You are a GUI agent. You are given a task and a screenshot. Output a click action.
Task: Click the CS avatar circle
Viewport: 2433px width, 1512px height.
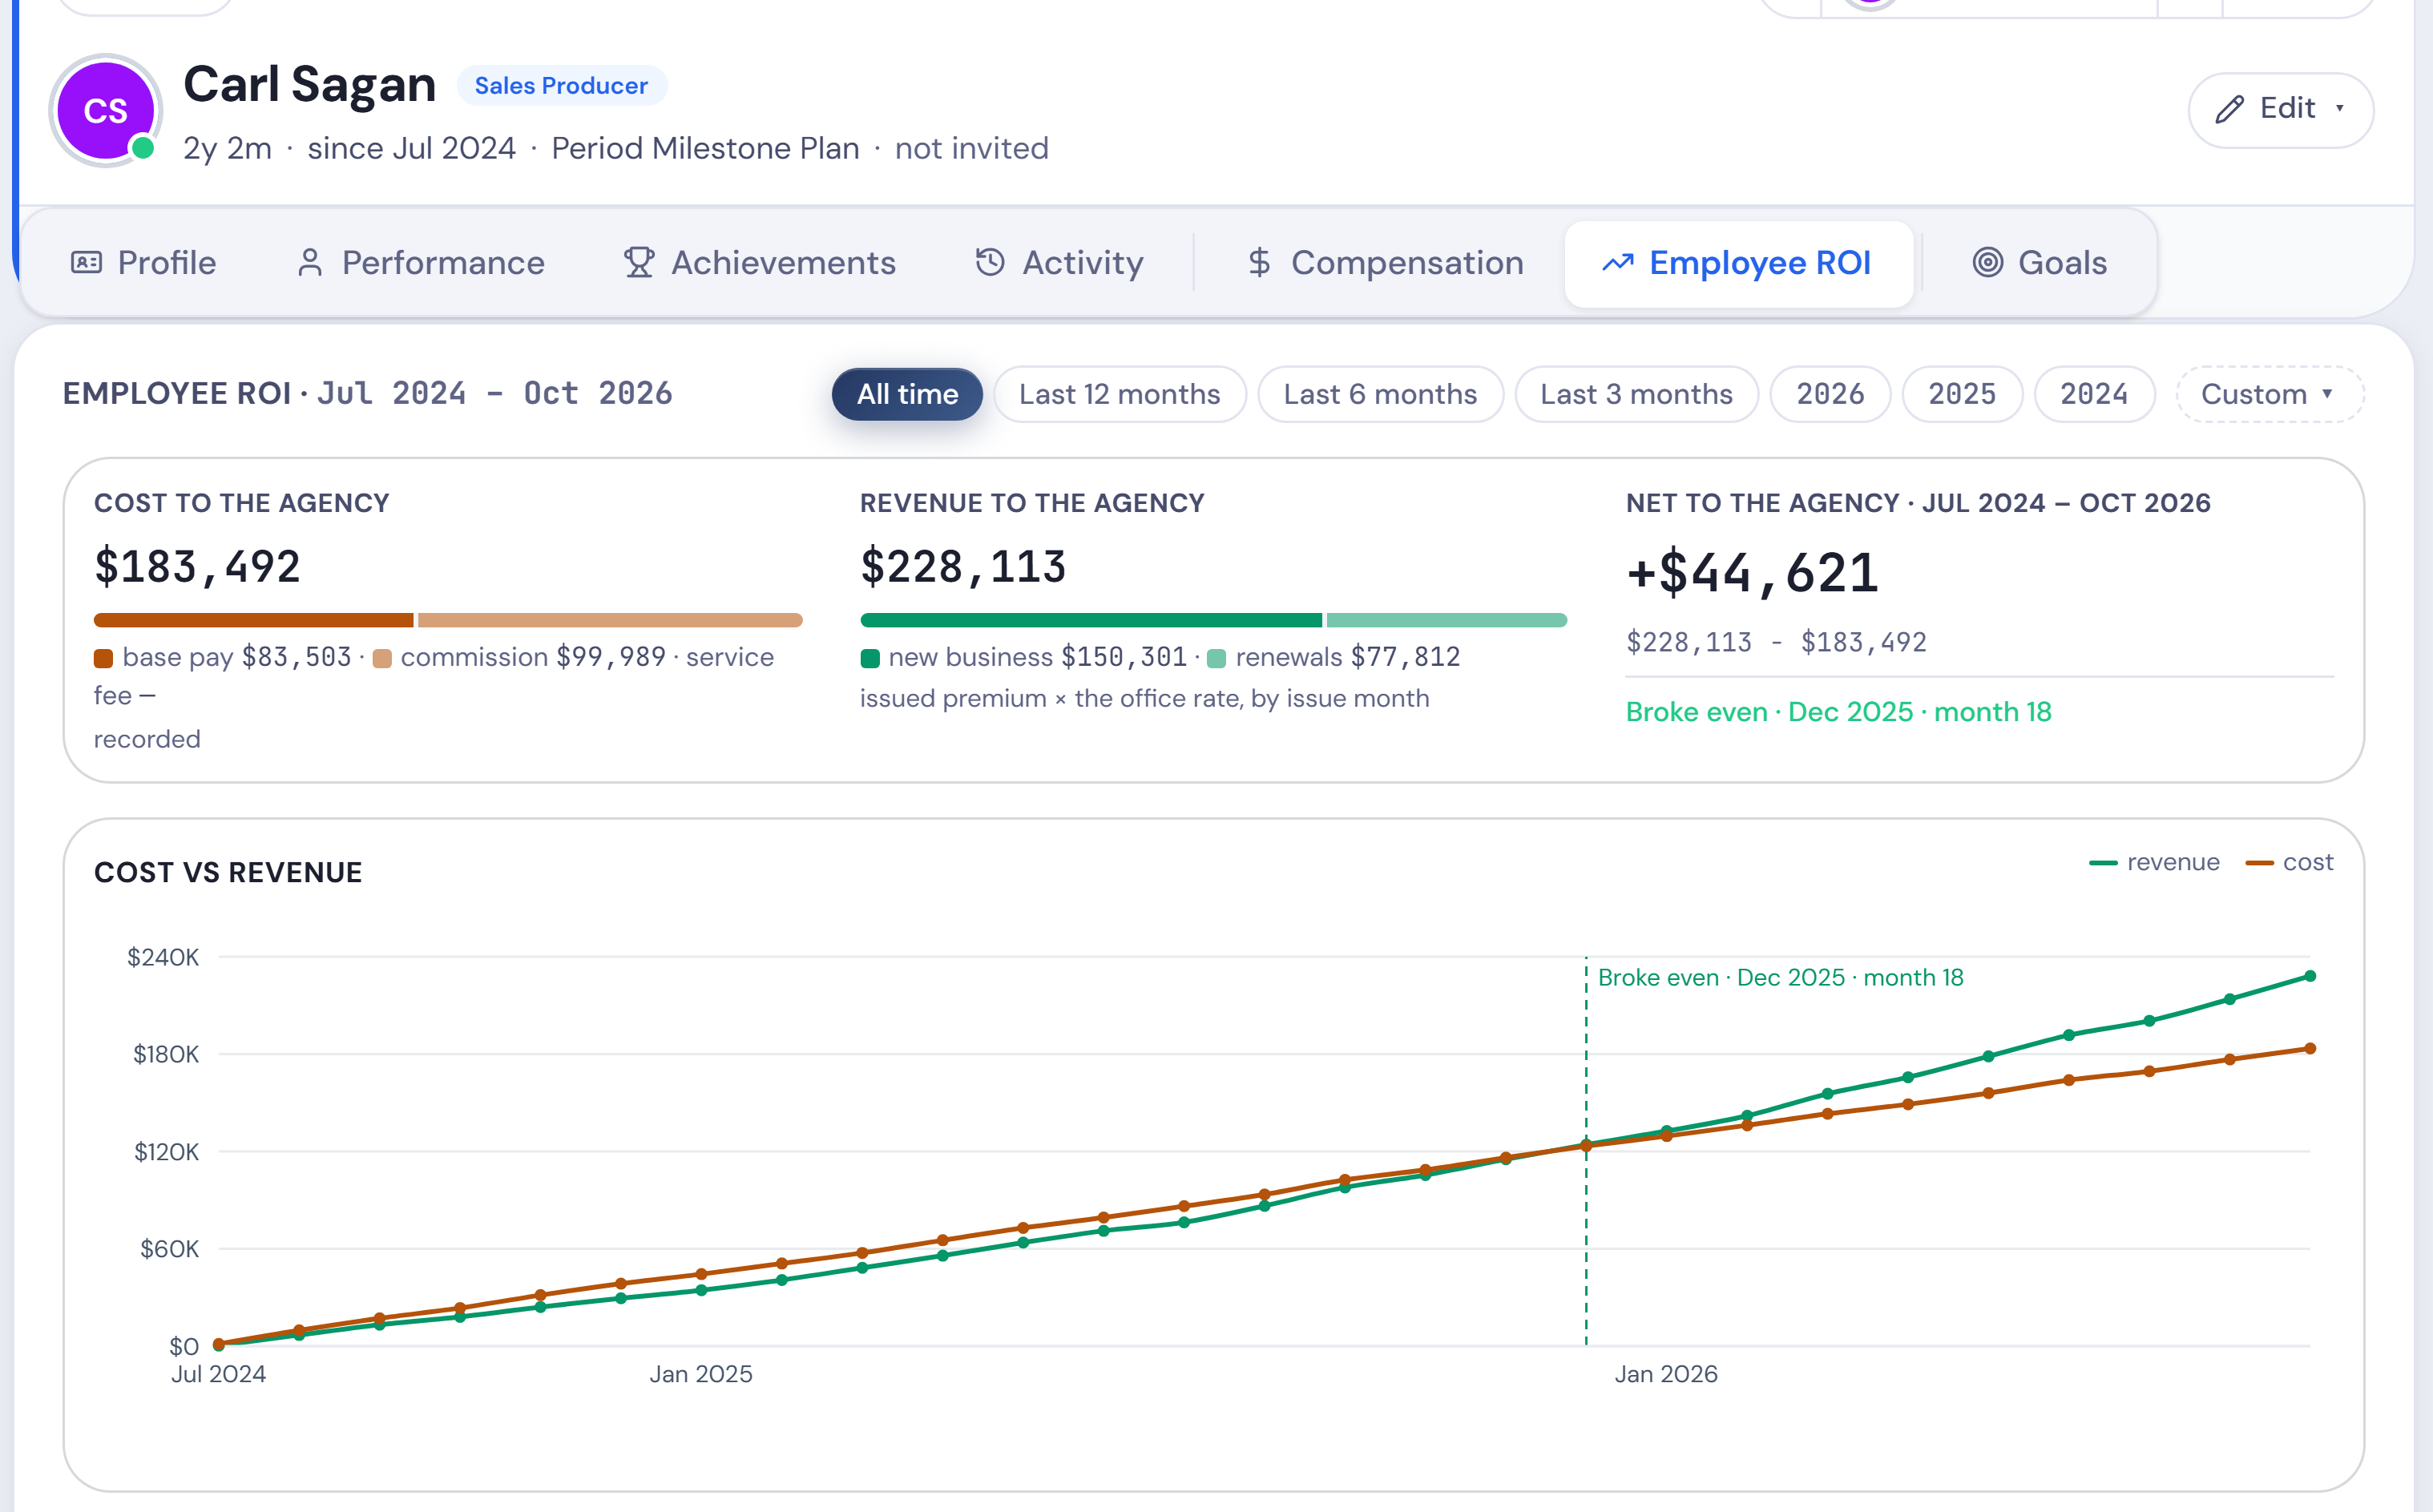105,110
